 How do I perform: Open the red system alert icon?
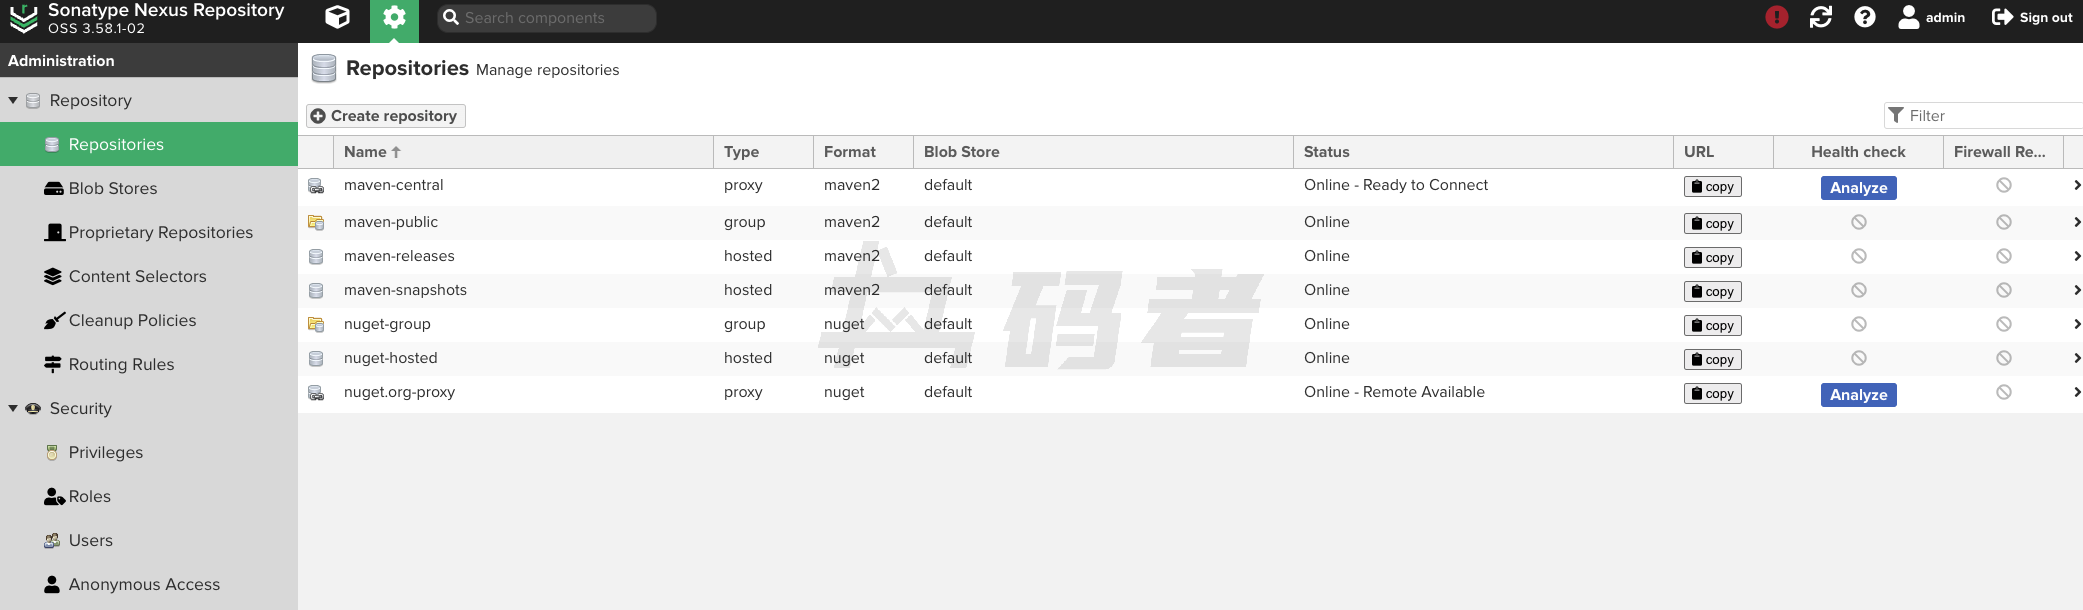point(1776,17)
